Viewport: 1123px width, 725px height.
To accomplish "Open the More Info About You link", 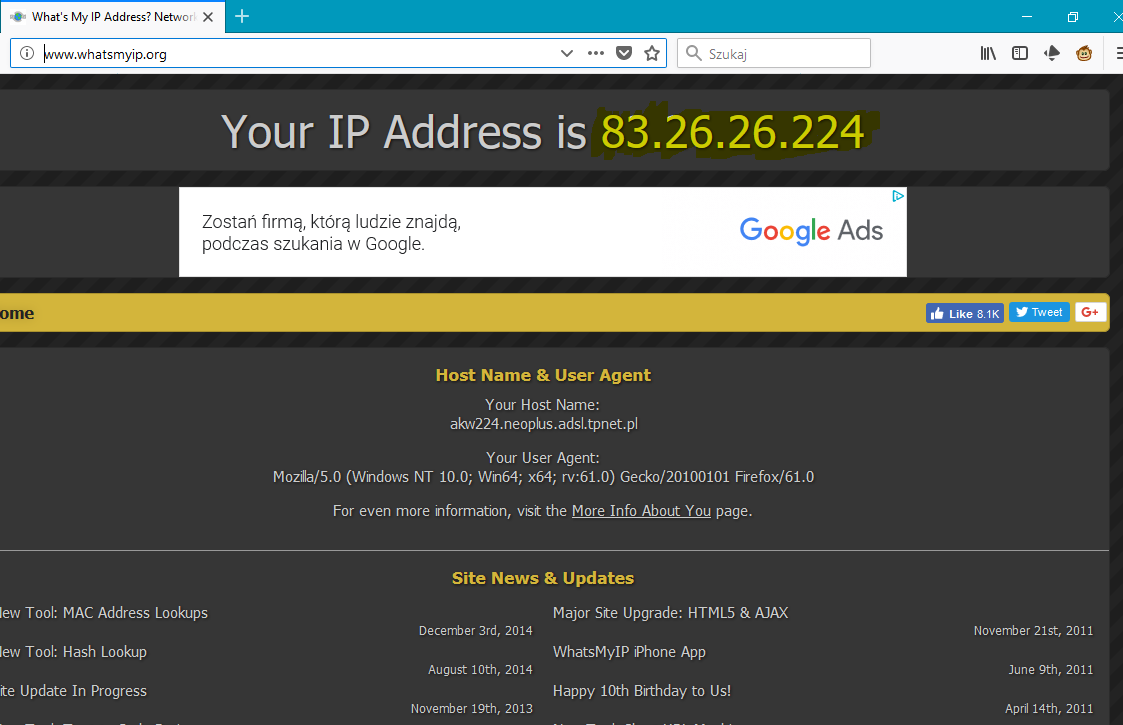I will (641, 511).
